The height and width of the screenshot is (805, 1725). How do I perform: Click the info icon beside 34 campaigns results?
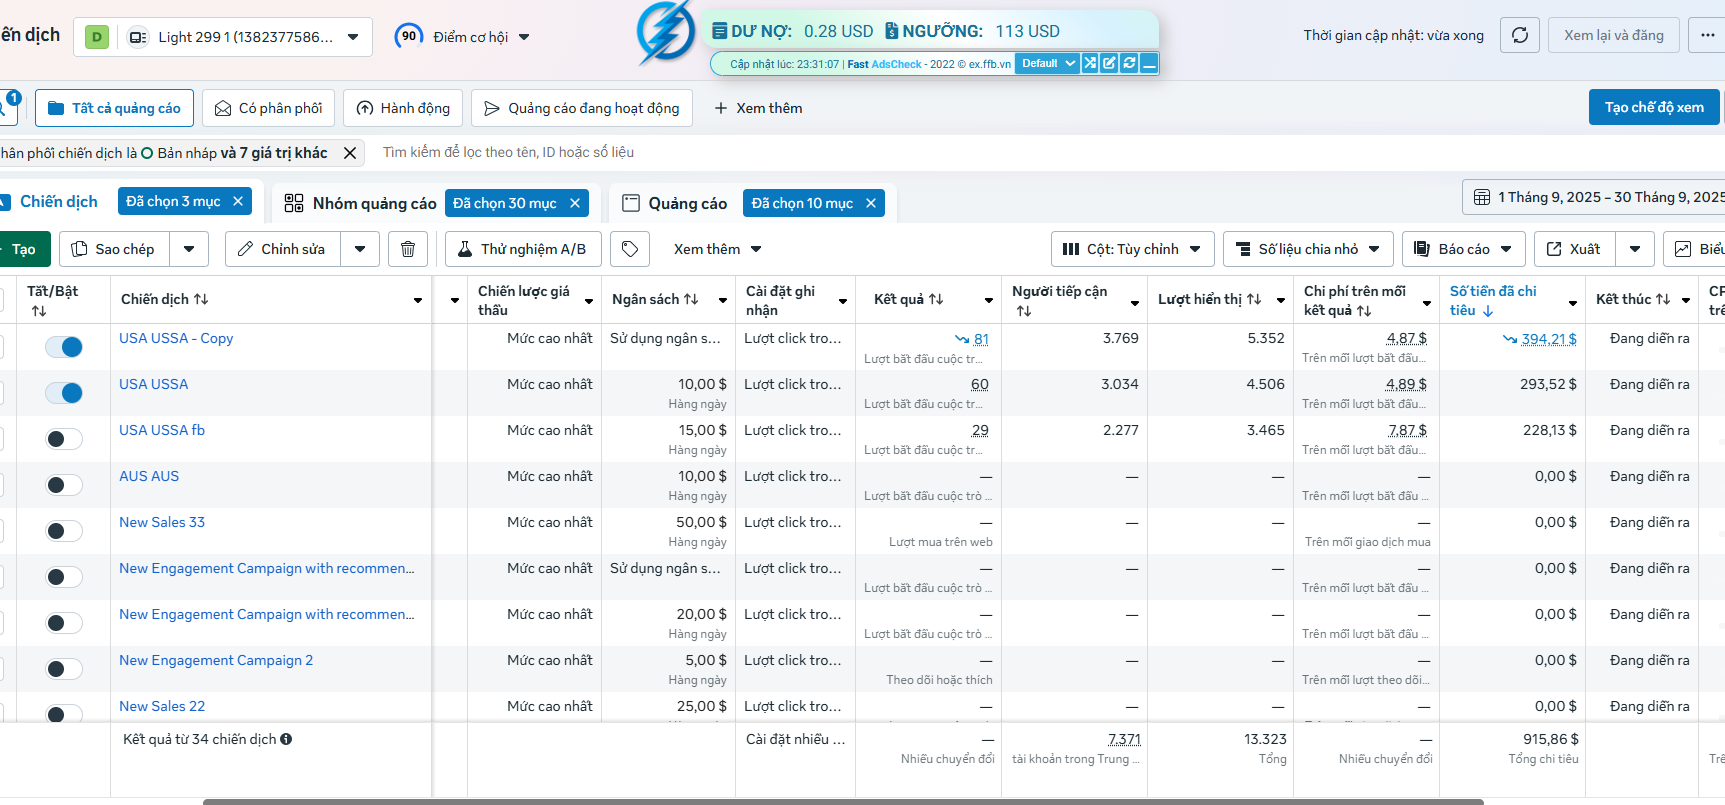(286, 739)
